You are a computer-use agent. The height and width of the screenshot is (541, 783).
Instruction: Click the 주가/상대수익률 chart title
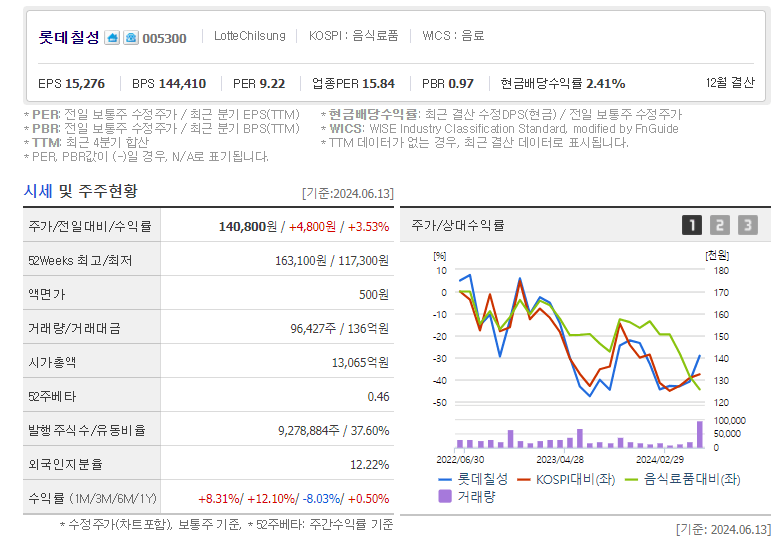tap(458, 225)
